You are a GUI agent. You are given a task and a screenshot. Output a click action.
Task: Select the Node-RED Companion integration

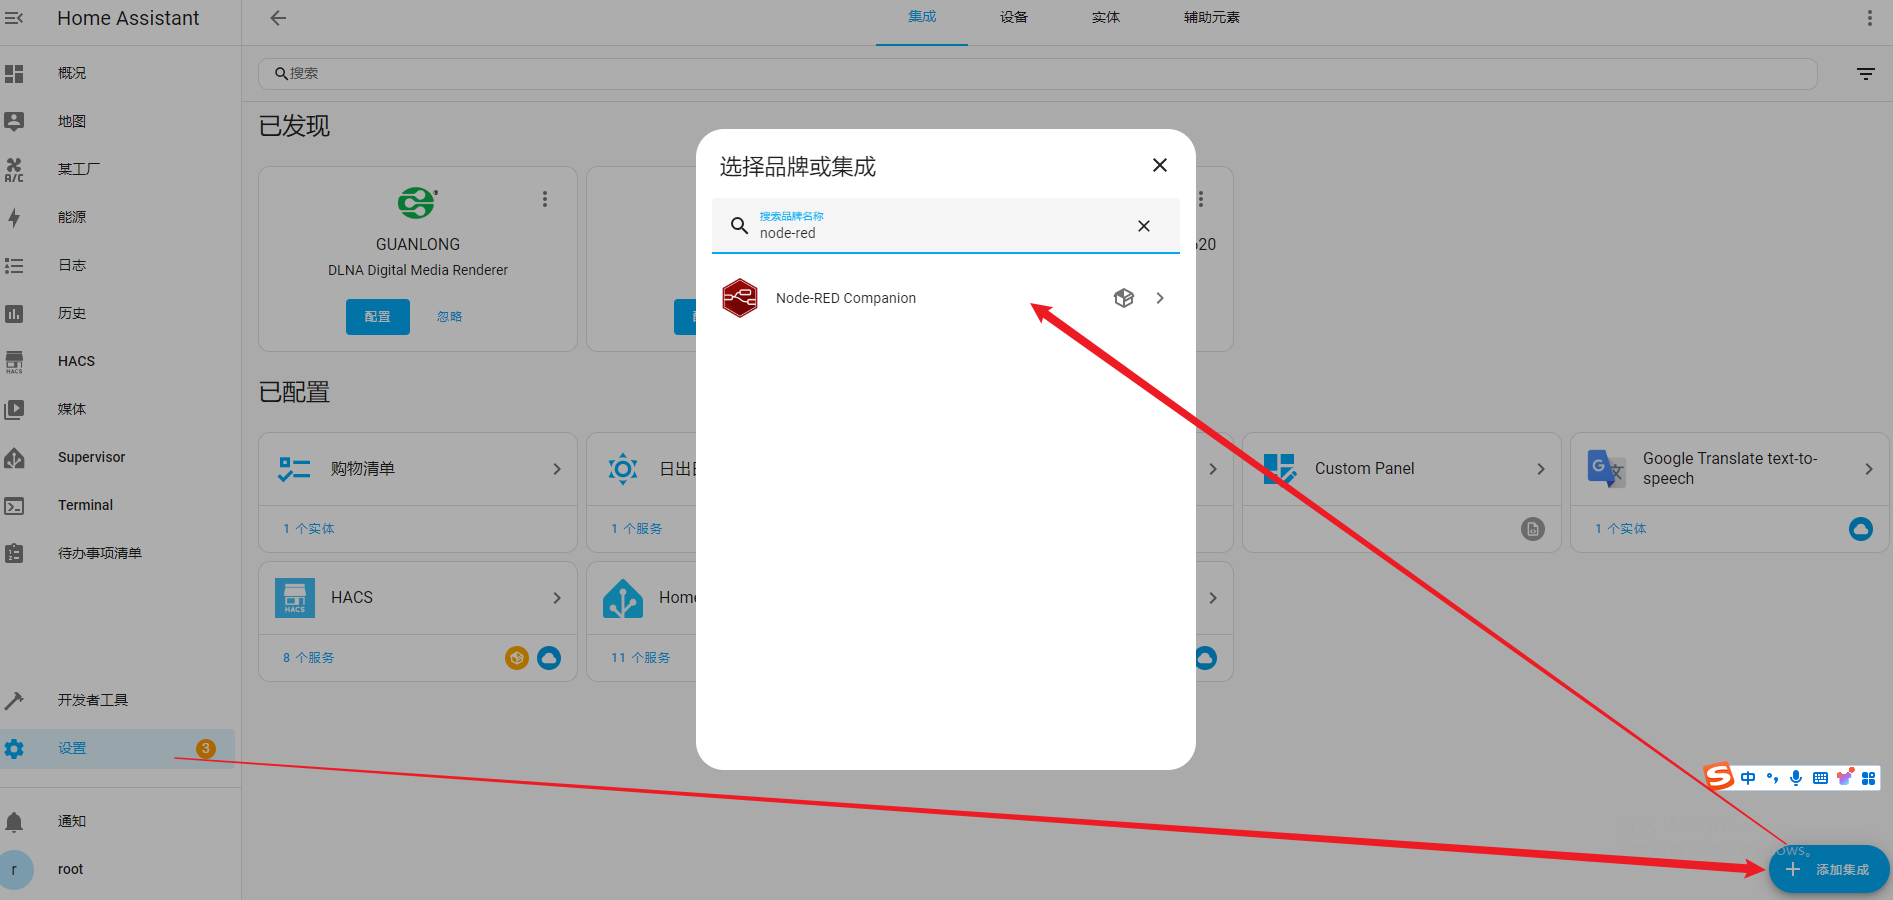click(x=946, y=298)
